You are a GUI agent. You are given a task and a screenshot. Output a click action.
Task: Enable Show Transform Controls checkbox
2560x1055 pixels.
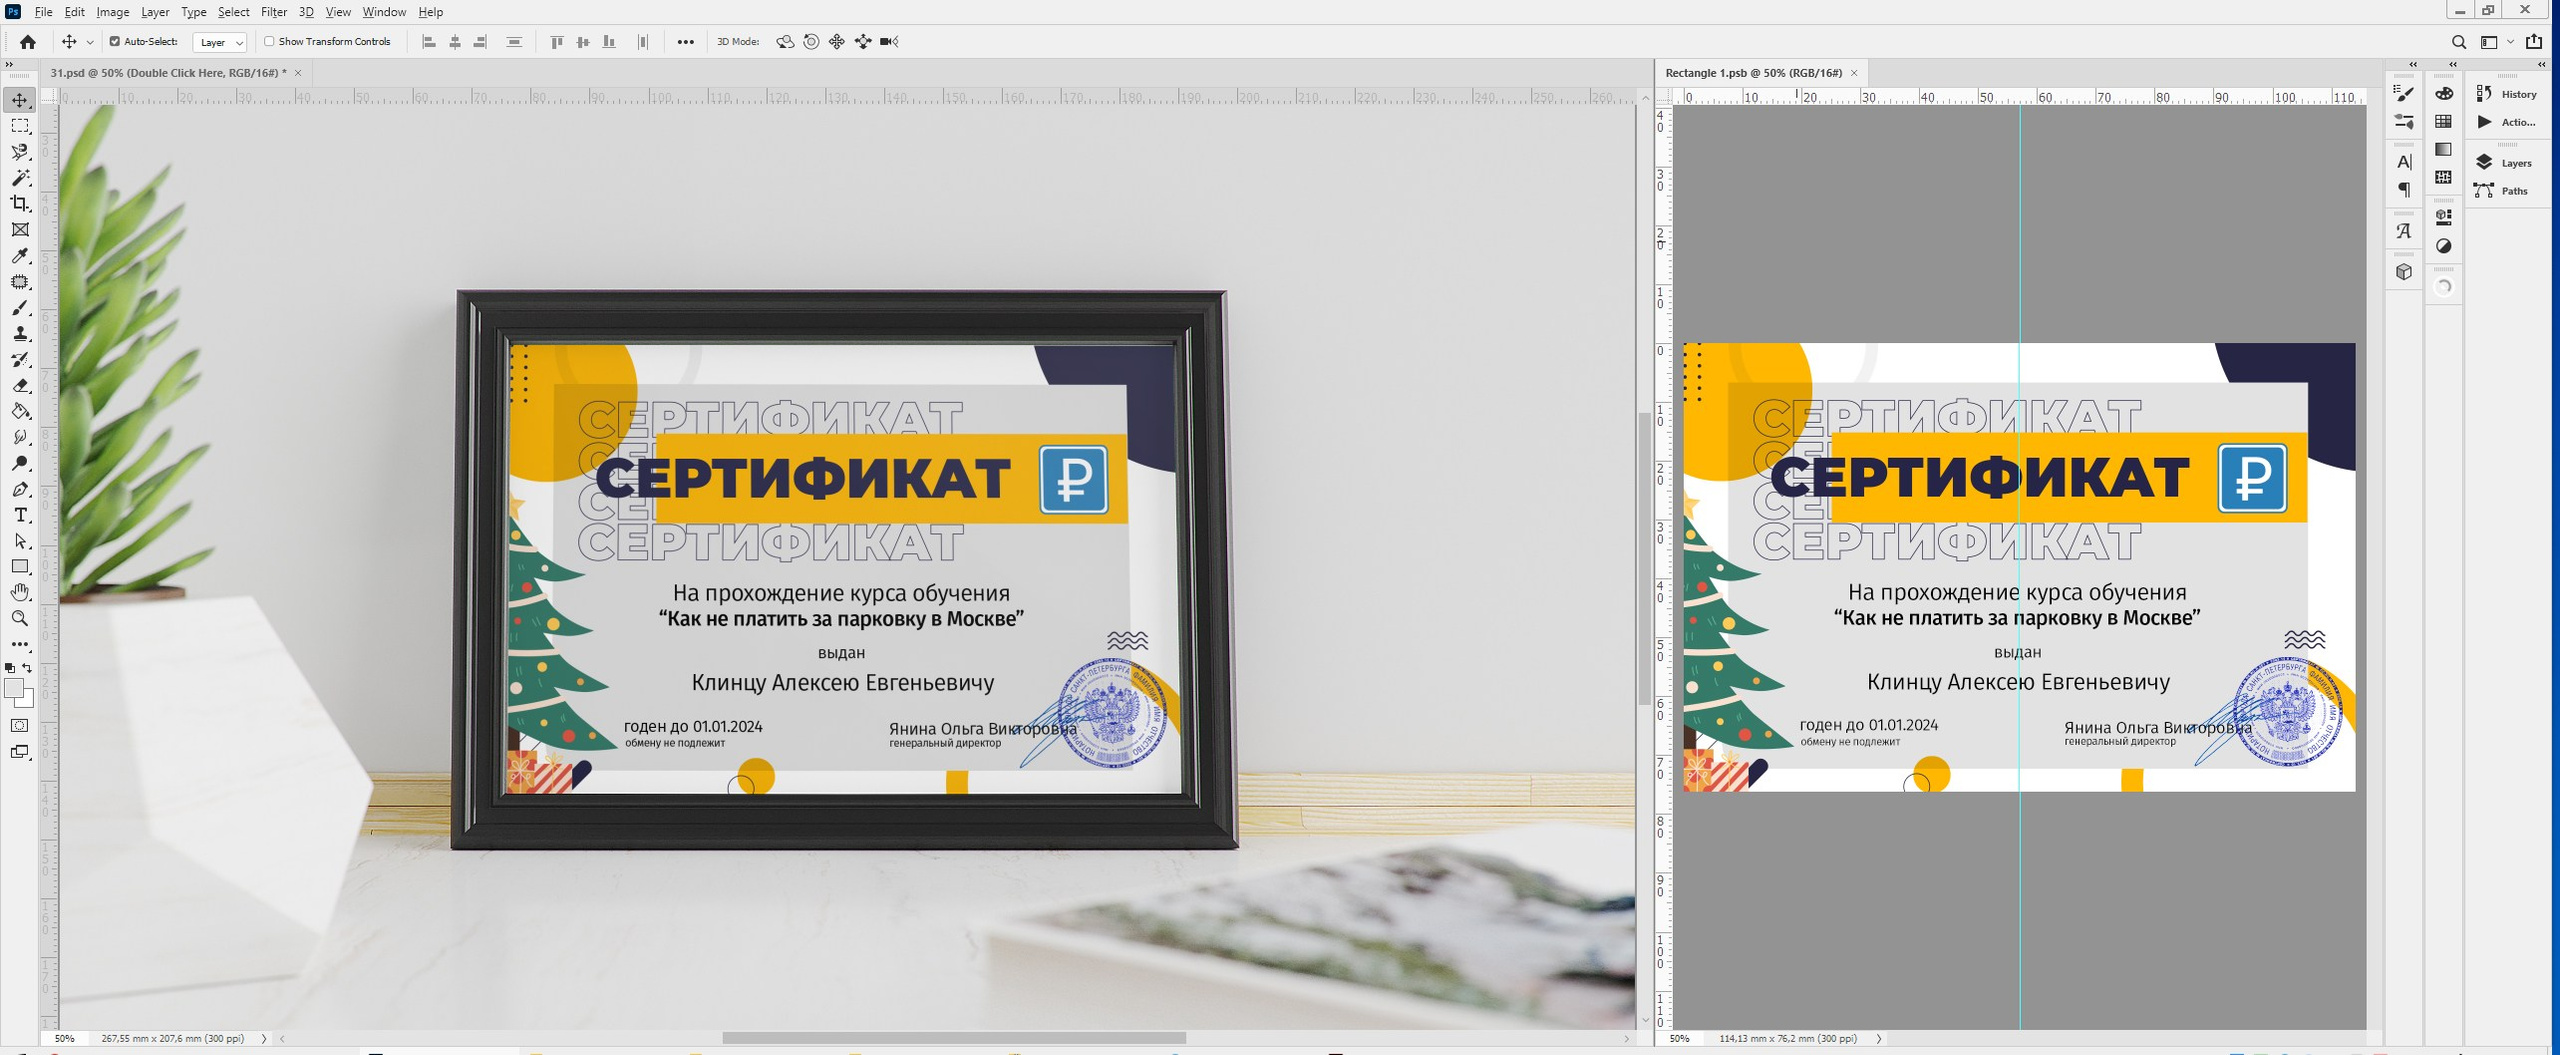click(x=269, y=42)
